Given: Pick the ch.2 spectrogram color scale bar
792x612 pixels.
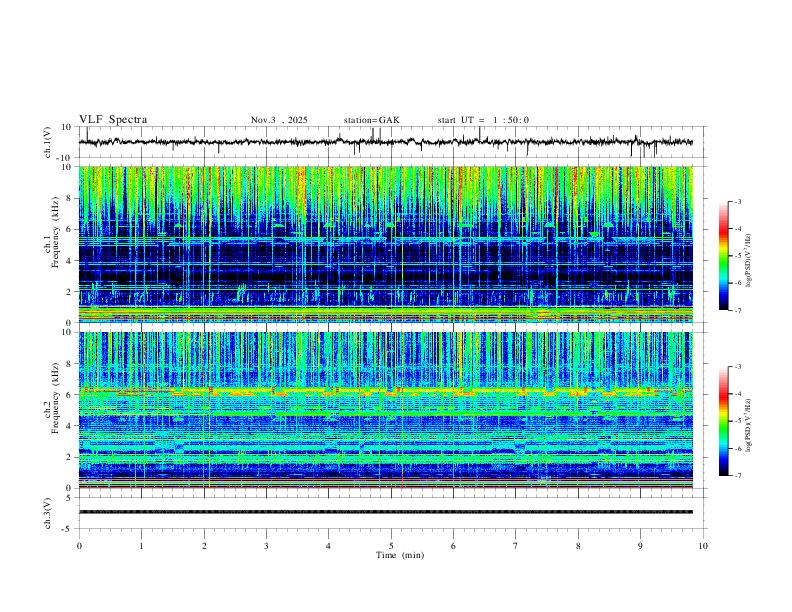Looking at the screenshot, I should click(723, 421).
